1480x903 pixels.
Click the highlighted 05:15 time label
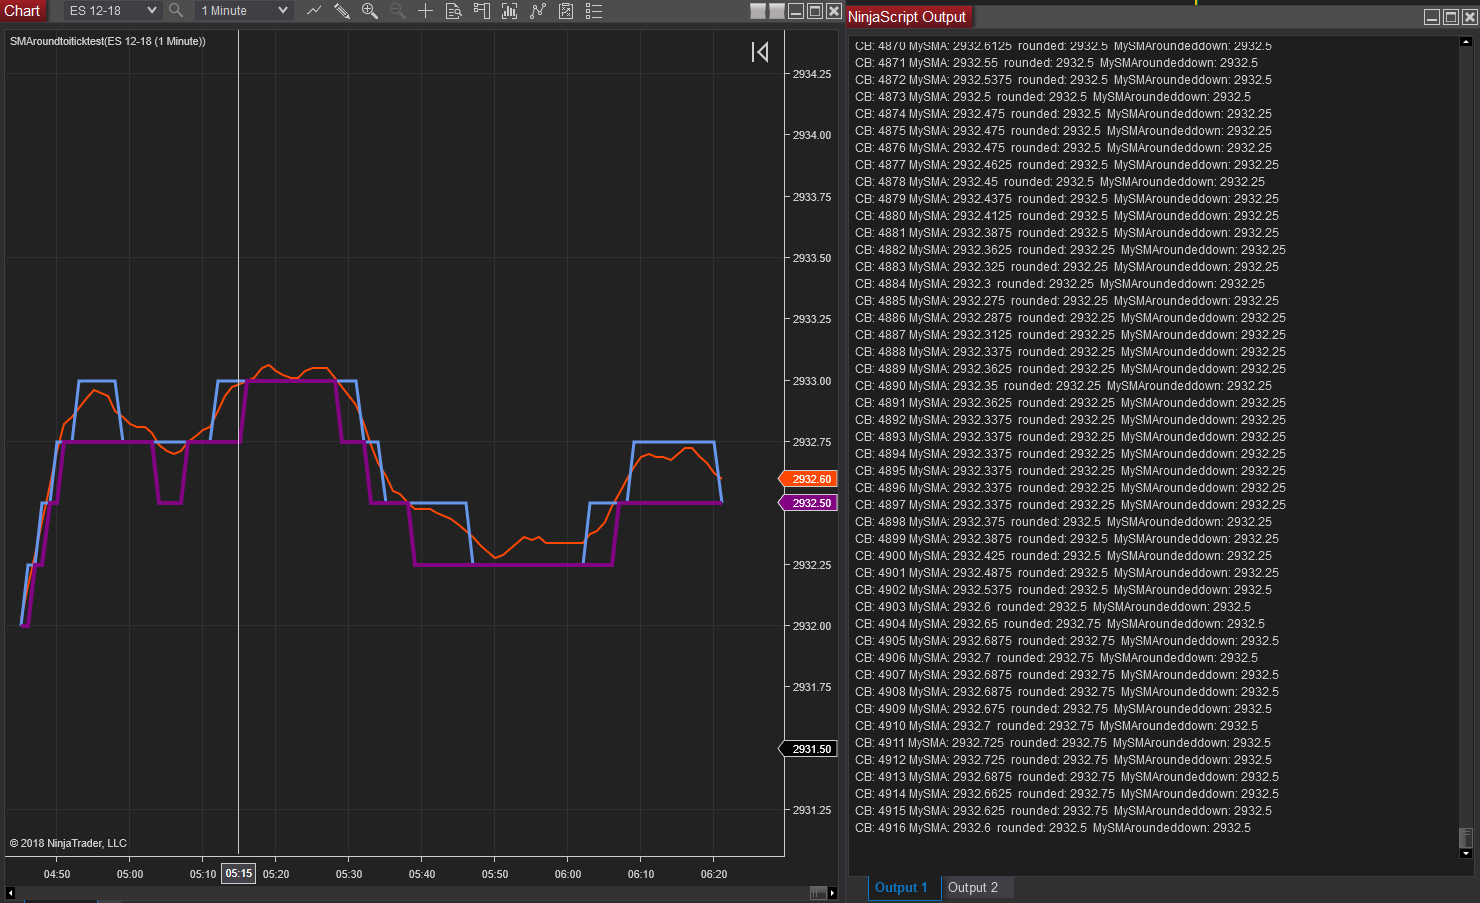coord(239,873)
